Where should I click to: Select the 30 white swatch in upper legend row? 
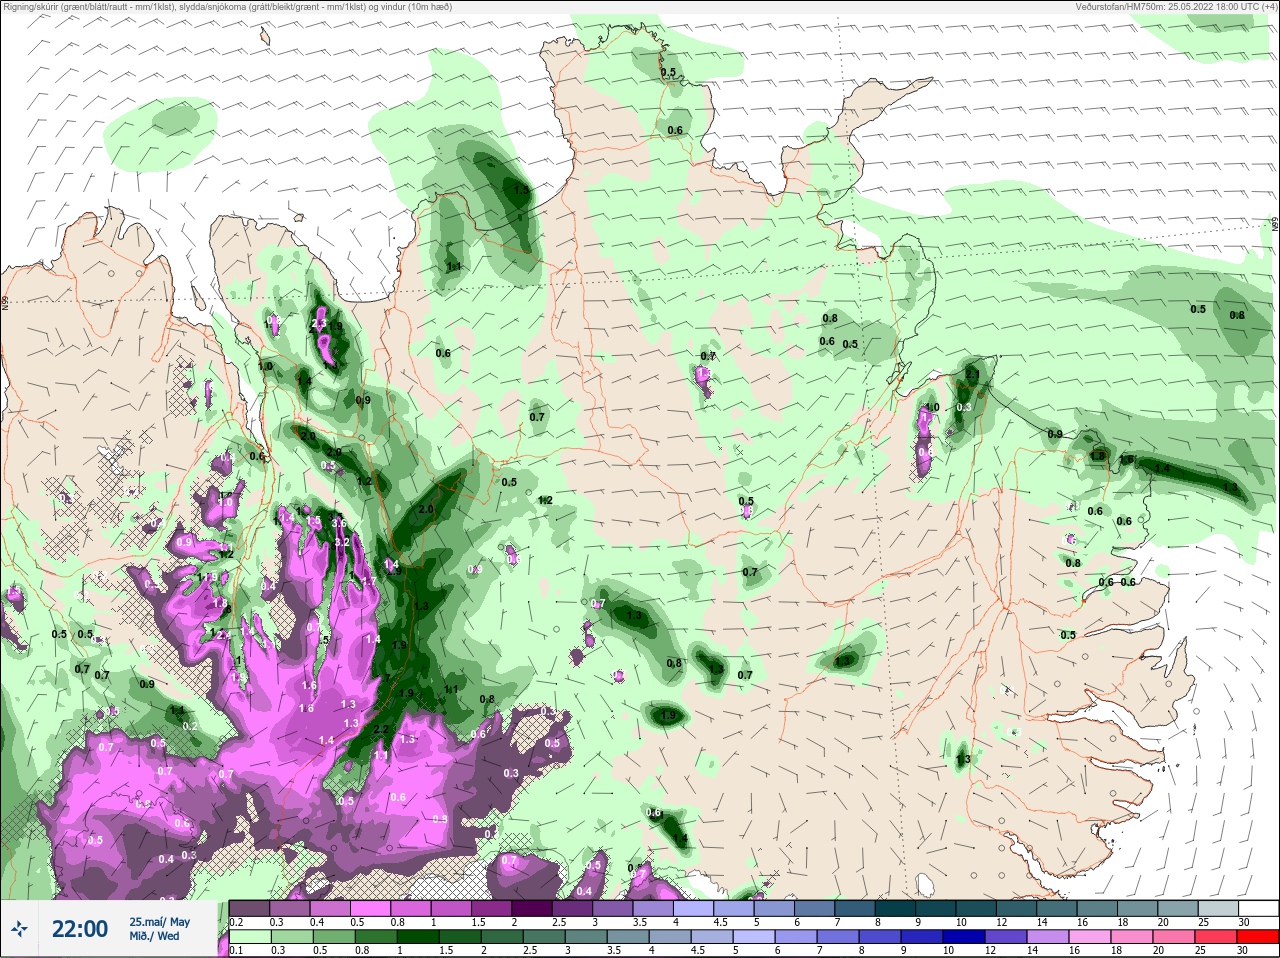tap(1259, 909)
